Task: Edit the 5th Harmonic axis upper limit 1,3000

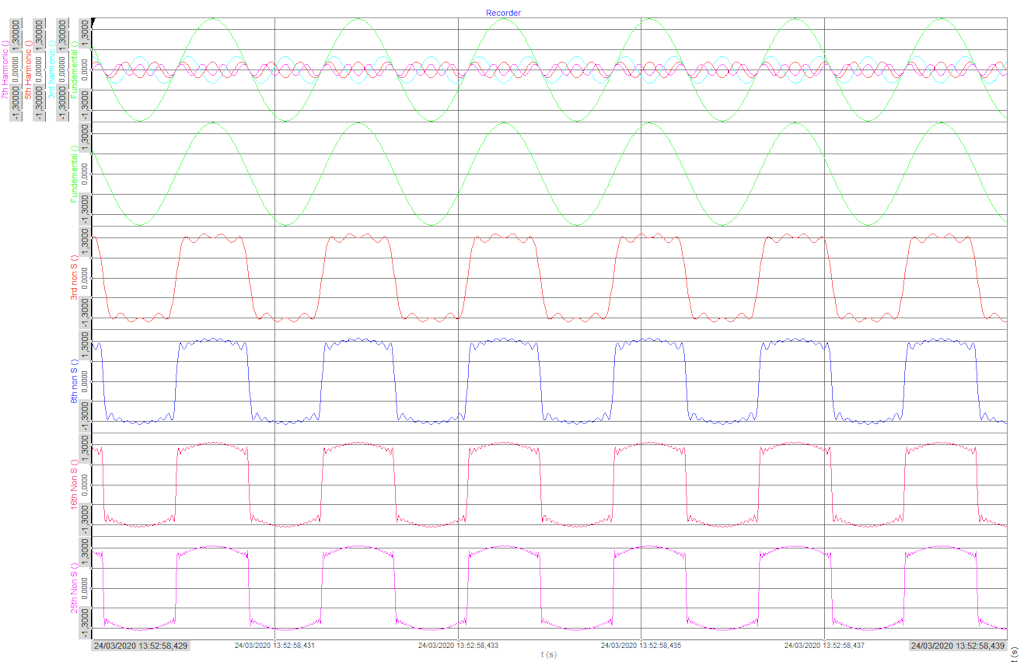Action: [39, 33]
